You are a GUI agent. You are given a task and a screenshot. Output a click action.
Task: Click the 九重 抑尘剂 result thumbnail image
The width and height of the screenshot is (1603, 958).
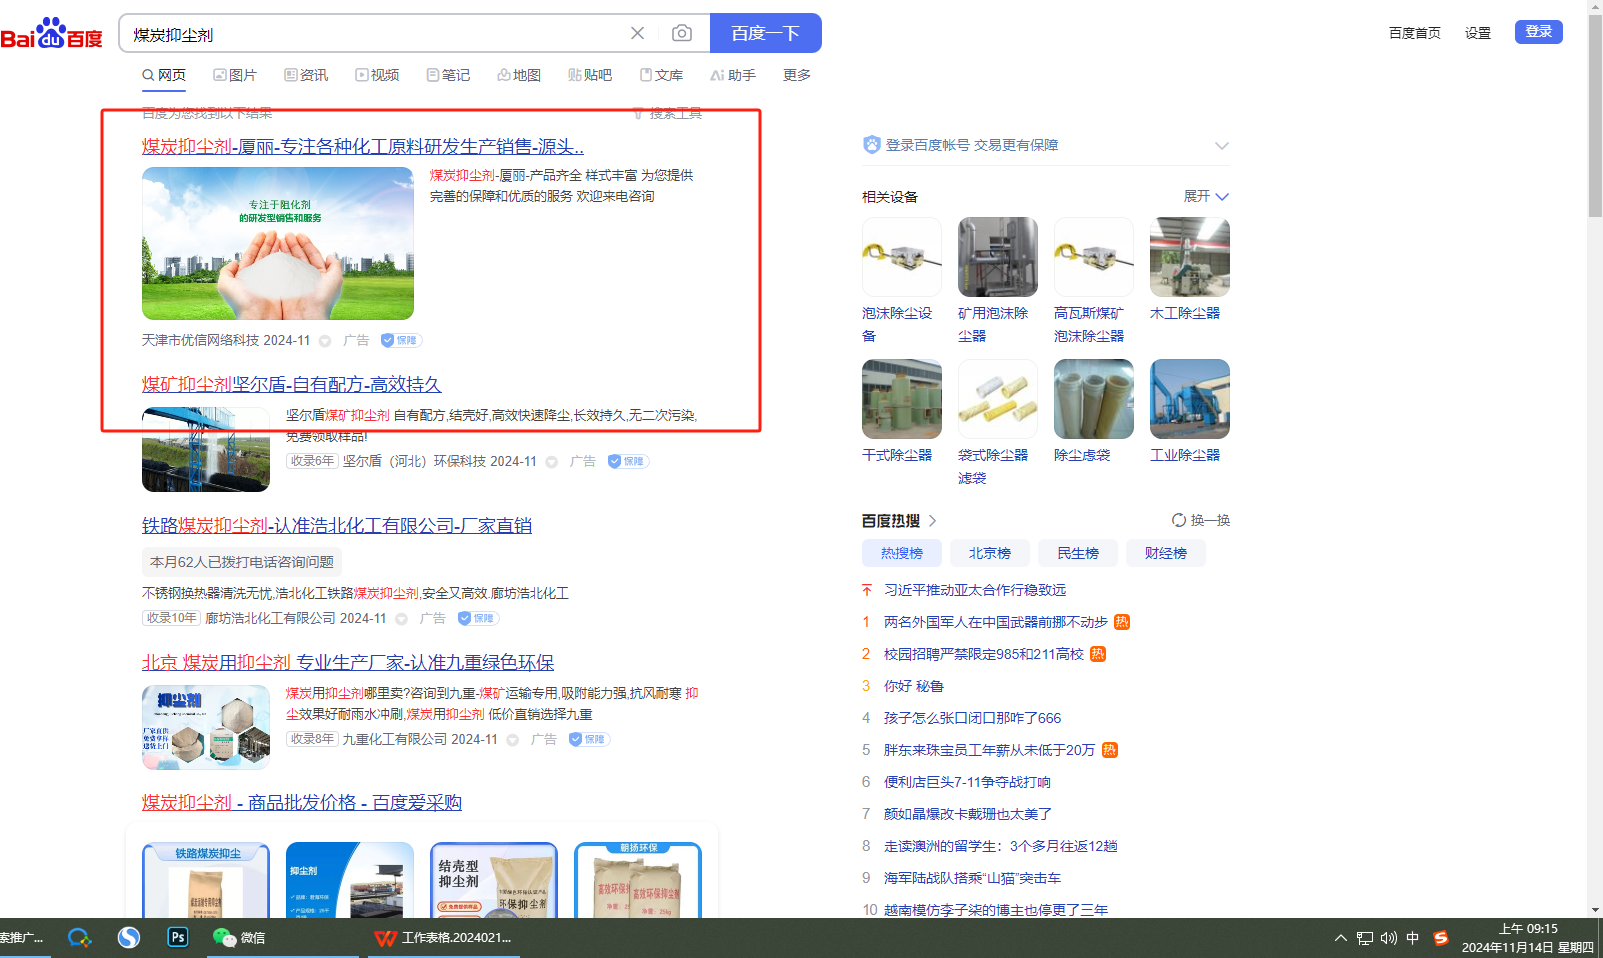(x=206, y=727)
